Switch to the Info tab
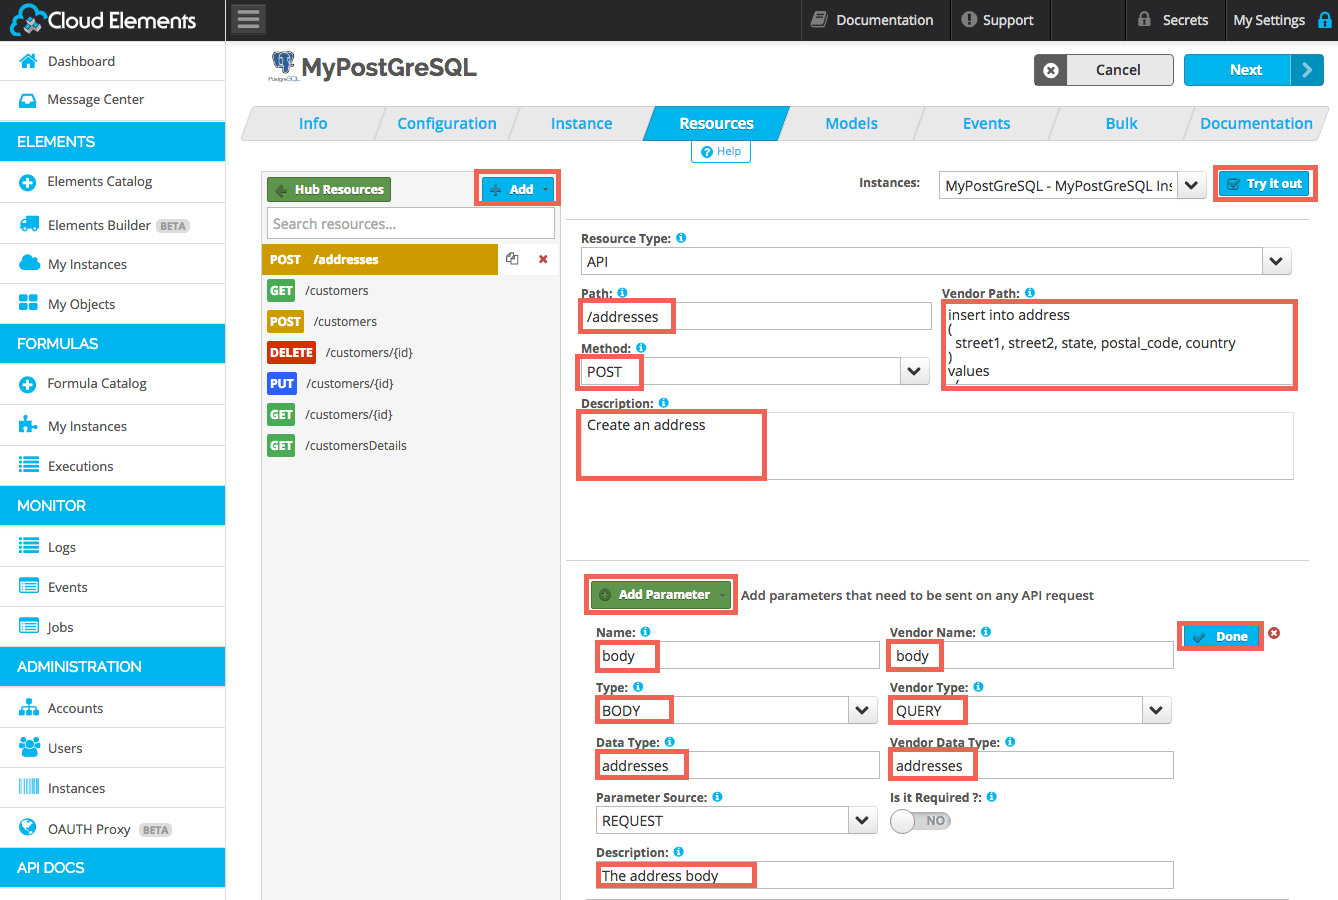This screenshot has height=900, width=1338. 313,124
